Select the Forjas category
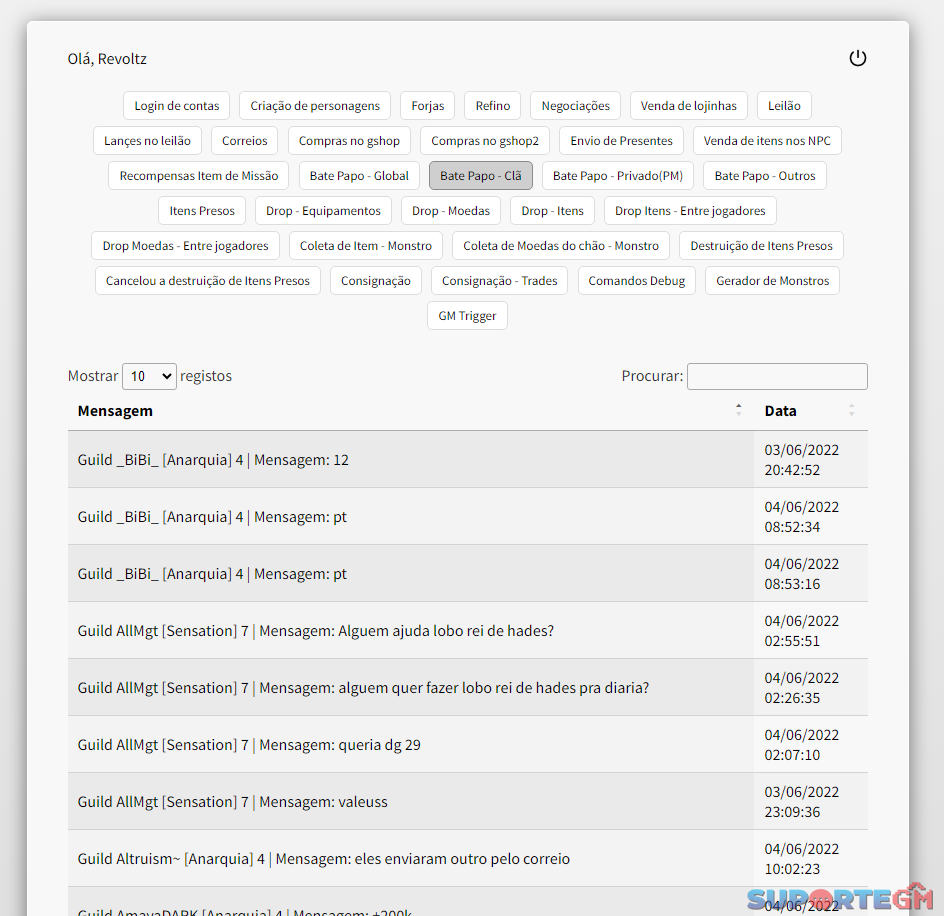Image resolution: width=944 pixels, height=916 pixels. click(427, 106)
